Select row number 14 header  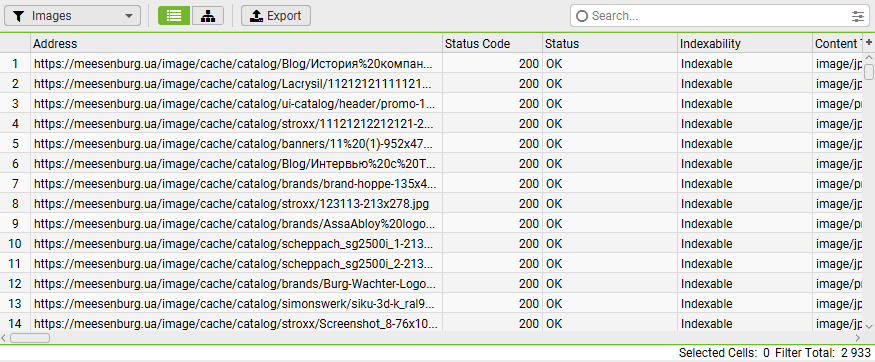click(15, 324)
